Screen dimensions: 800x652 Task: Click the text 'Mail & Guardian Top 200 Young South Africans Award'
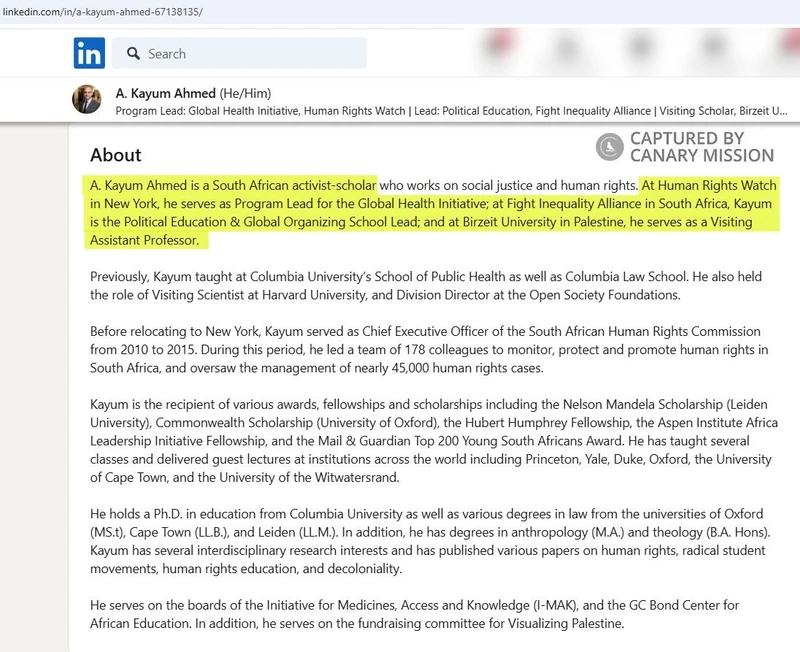[471, 441]
